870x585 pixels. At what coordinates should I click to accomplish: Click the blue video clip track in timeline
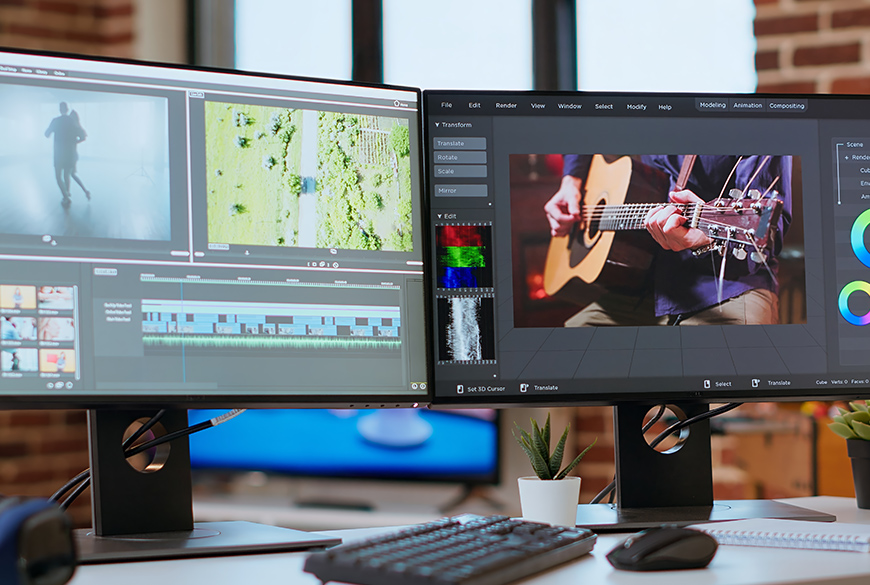[271, 324]
